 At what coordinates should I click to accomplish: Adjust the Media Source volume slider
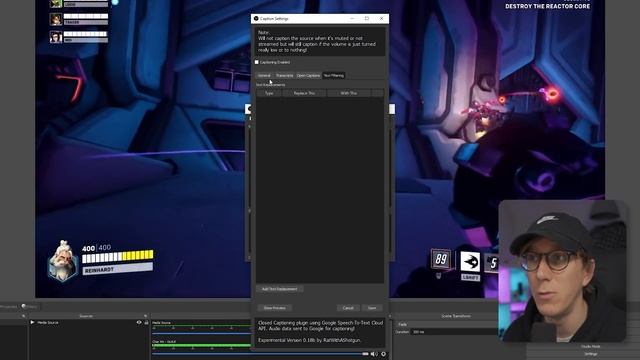pyautogui.click(x=202, y=333)
